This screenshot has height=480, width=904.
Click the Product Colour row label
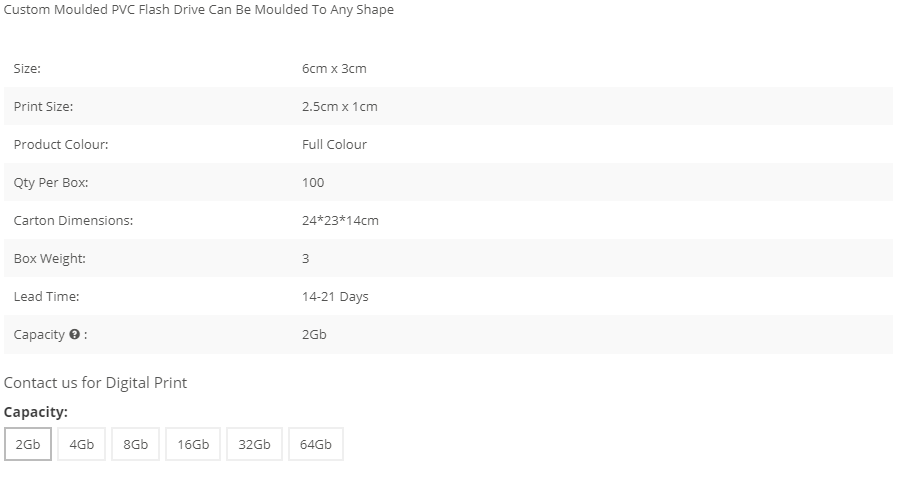61,145
